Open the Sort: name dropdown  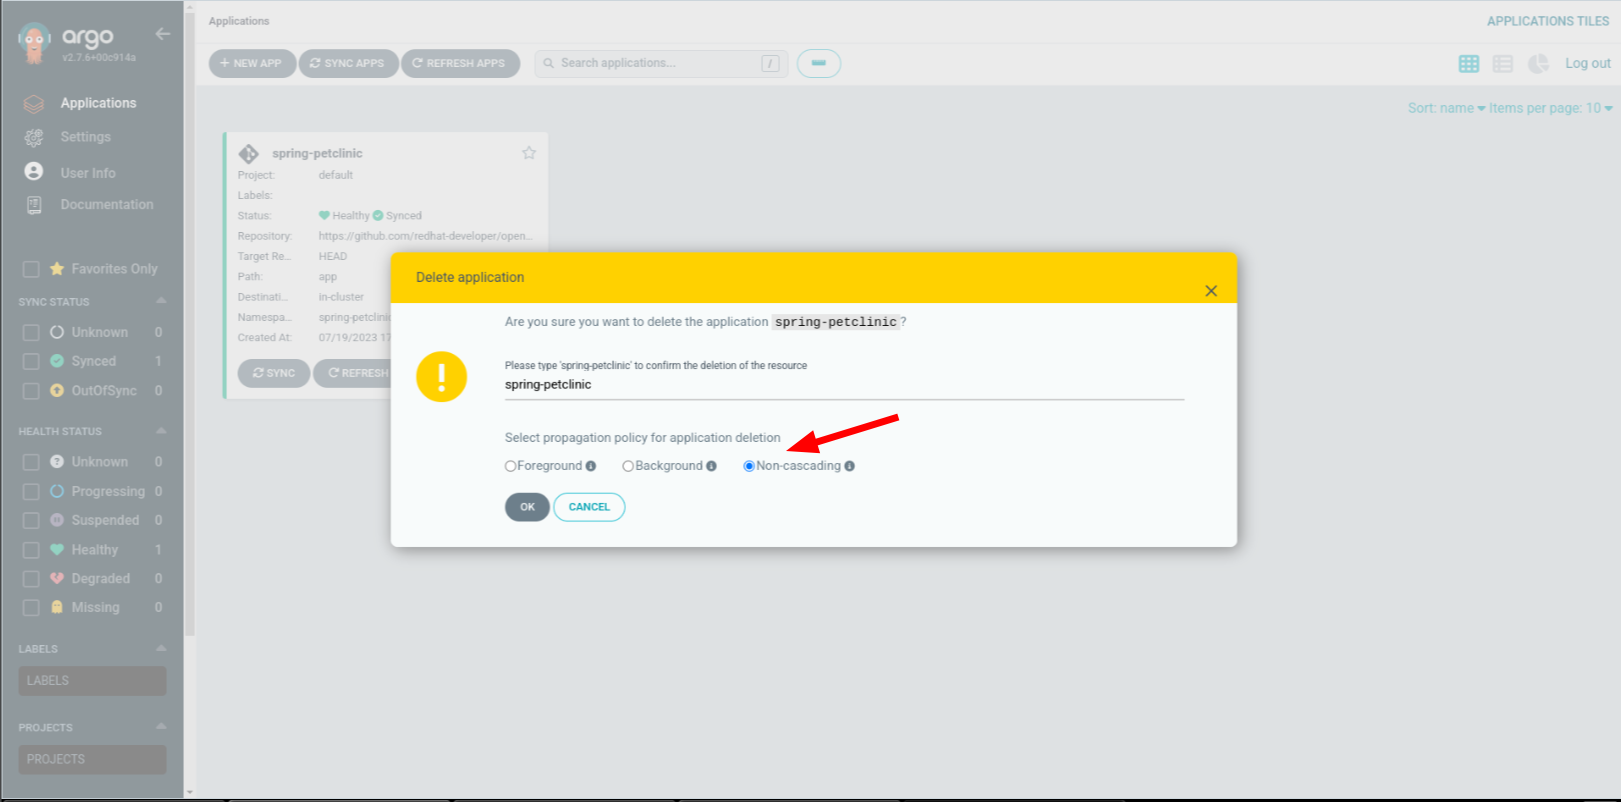pyautogui.click(x=1446, y=108)
